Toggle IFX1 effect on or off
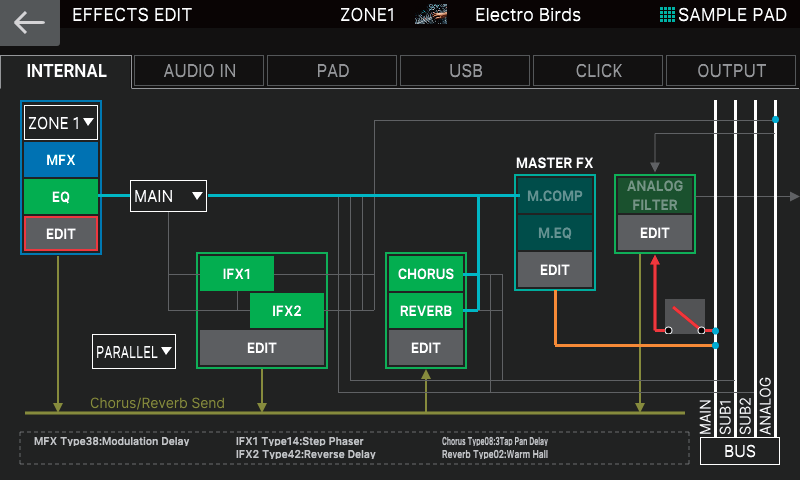800x480 pixels. click(237, 274)
